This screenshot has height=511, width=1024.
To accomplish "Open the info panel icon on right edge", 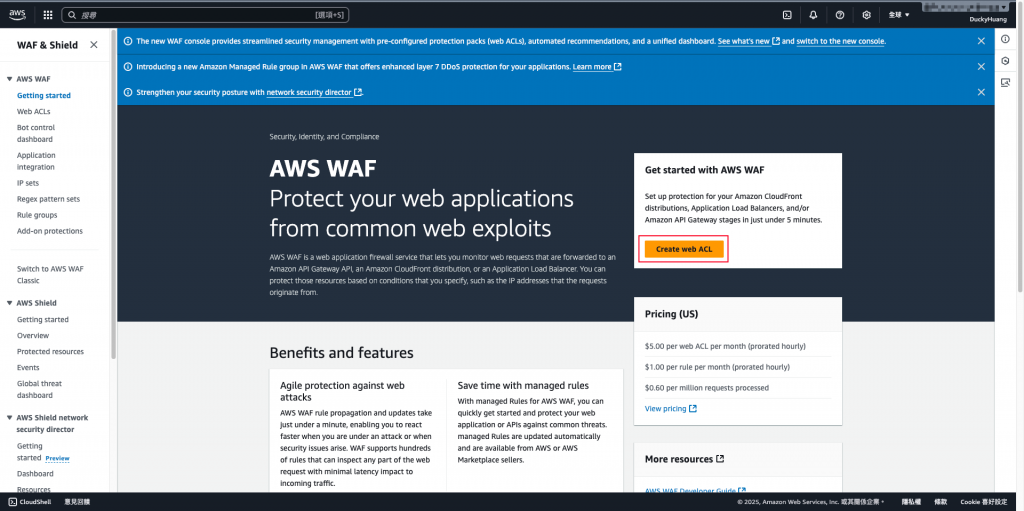I will coord(1006,39).
